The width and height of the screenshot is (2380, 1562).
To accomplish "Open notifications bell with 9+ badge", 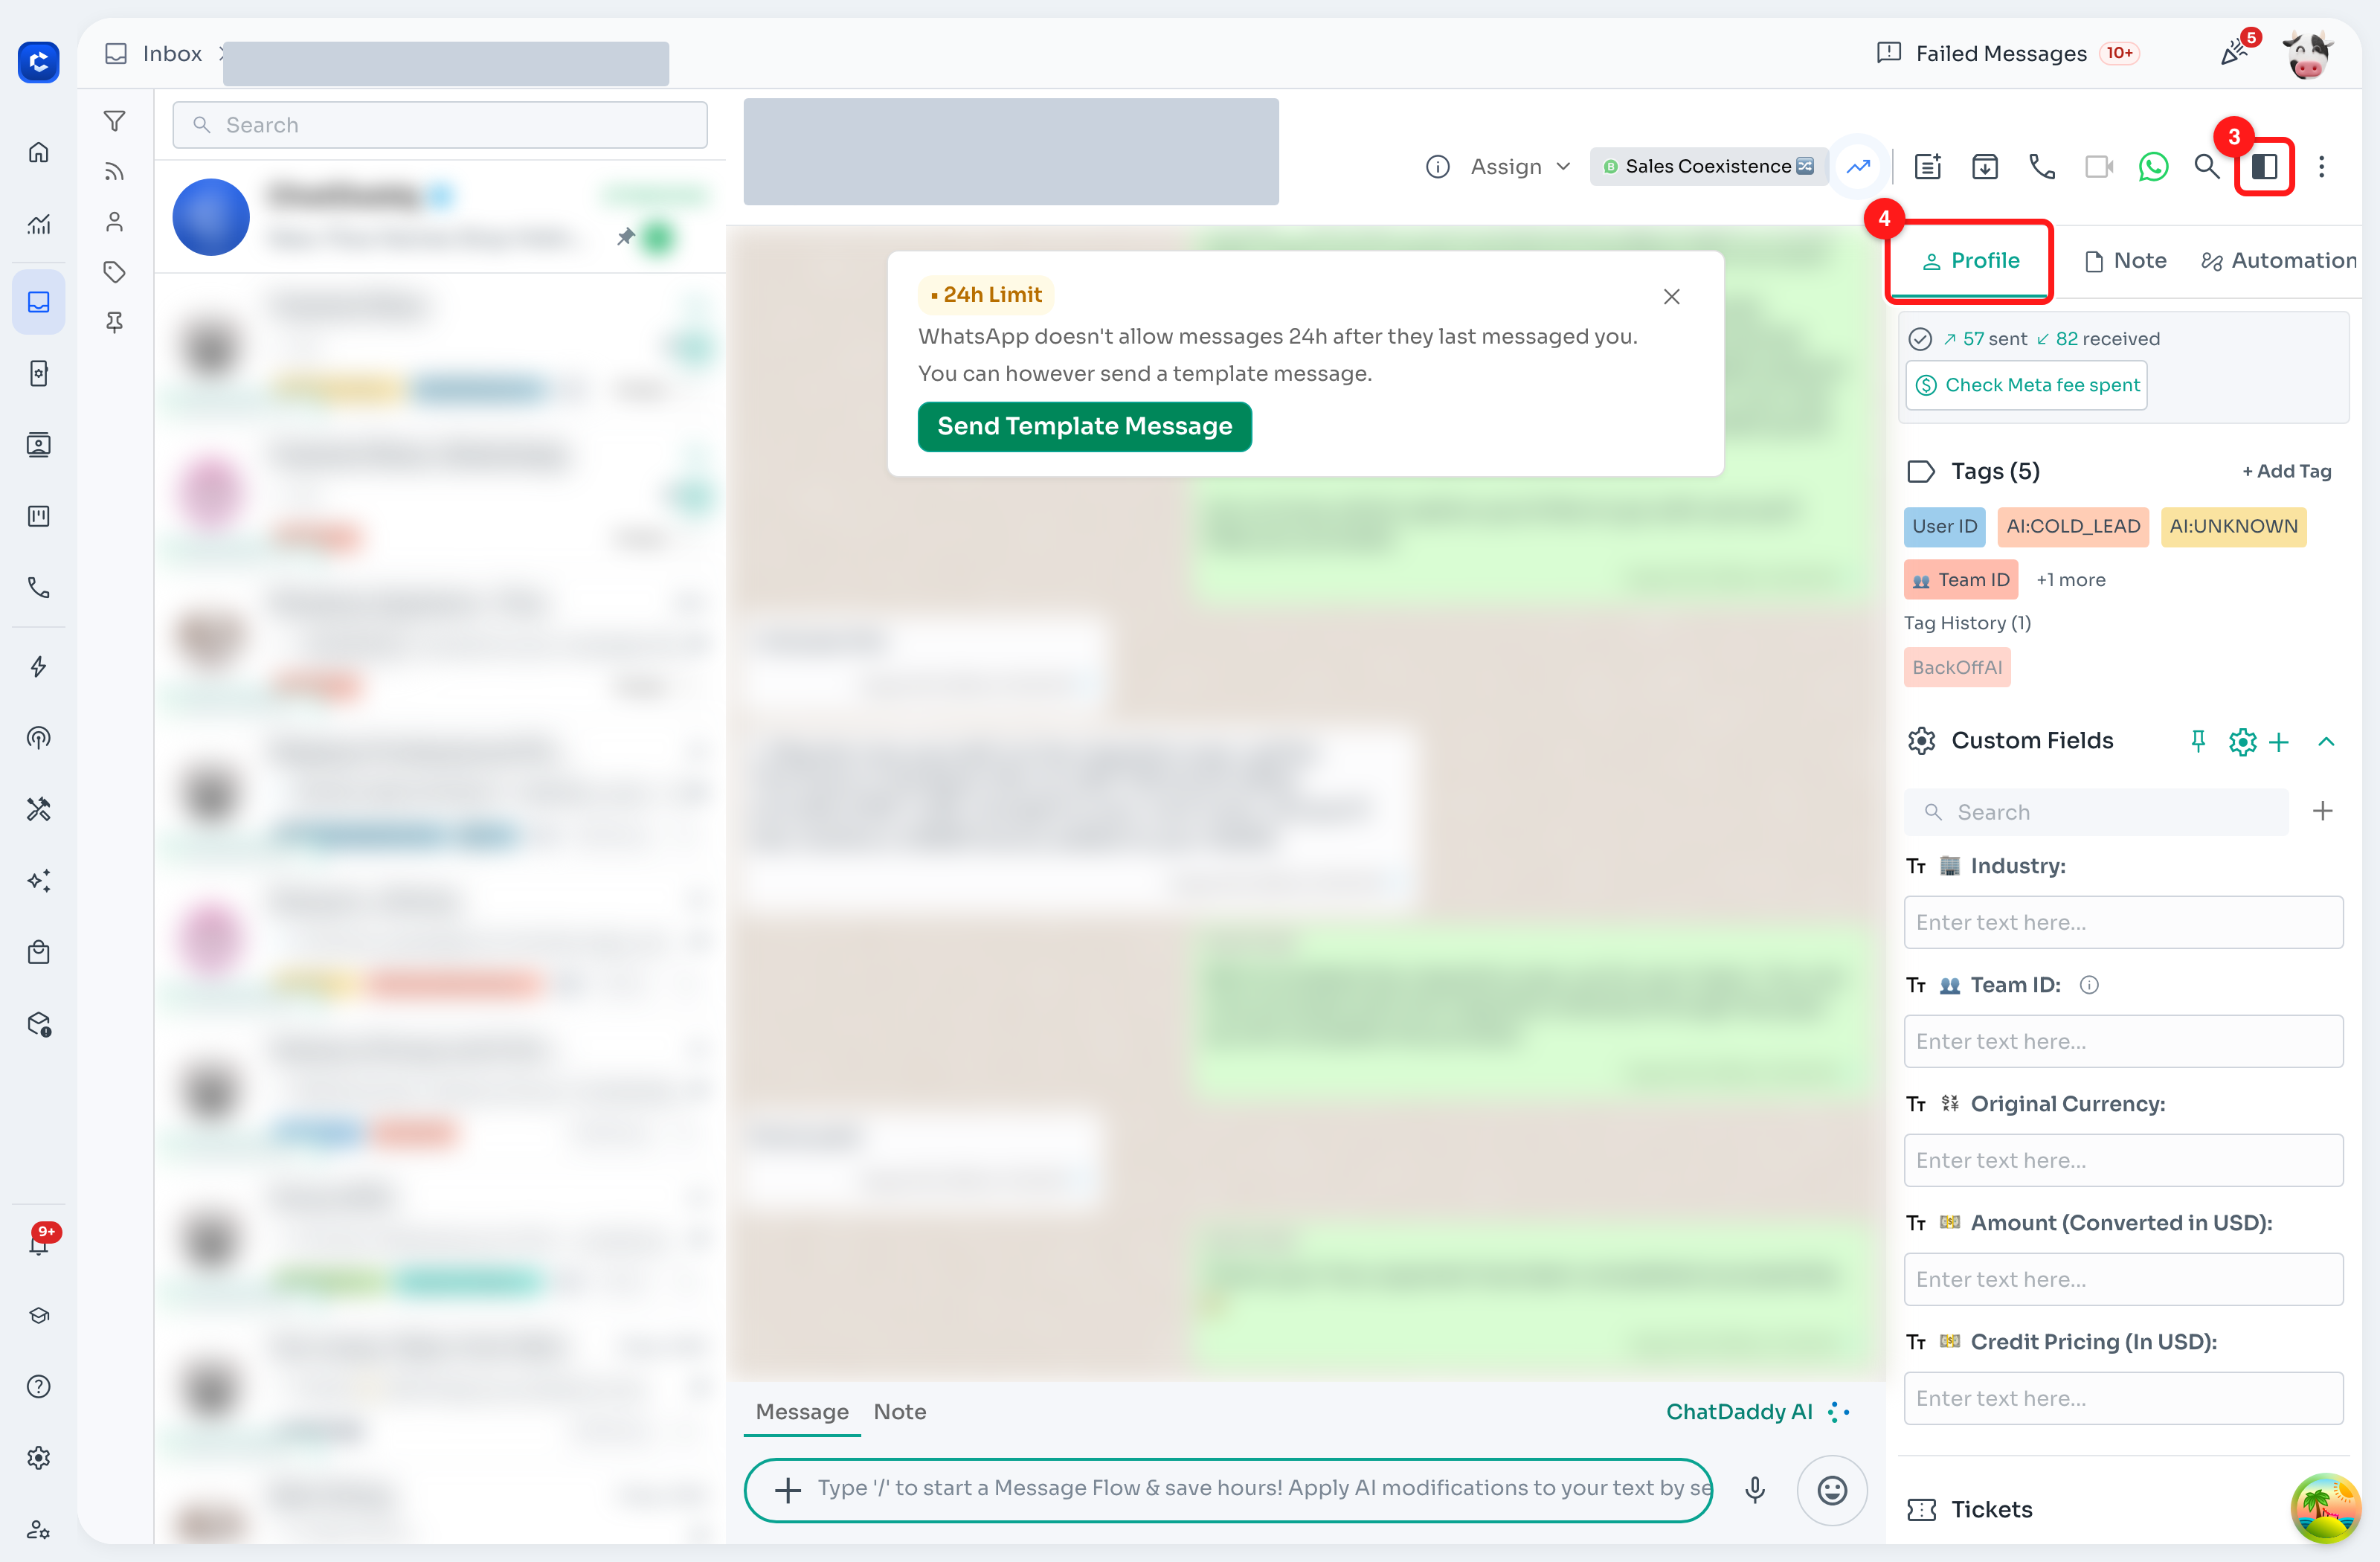I will [40, 1241].
